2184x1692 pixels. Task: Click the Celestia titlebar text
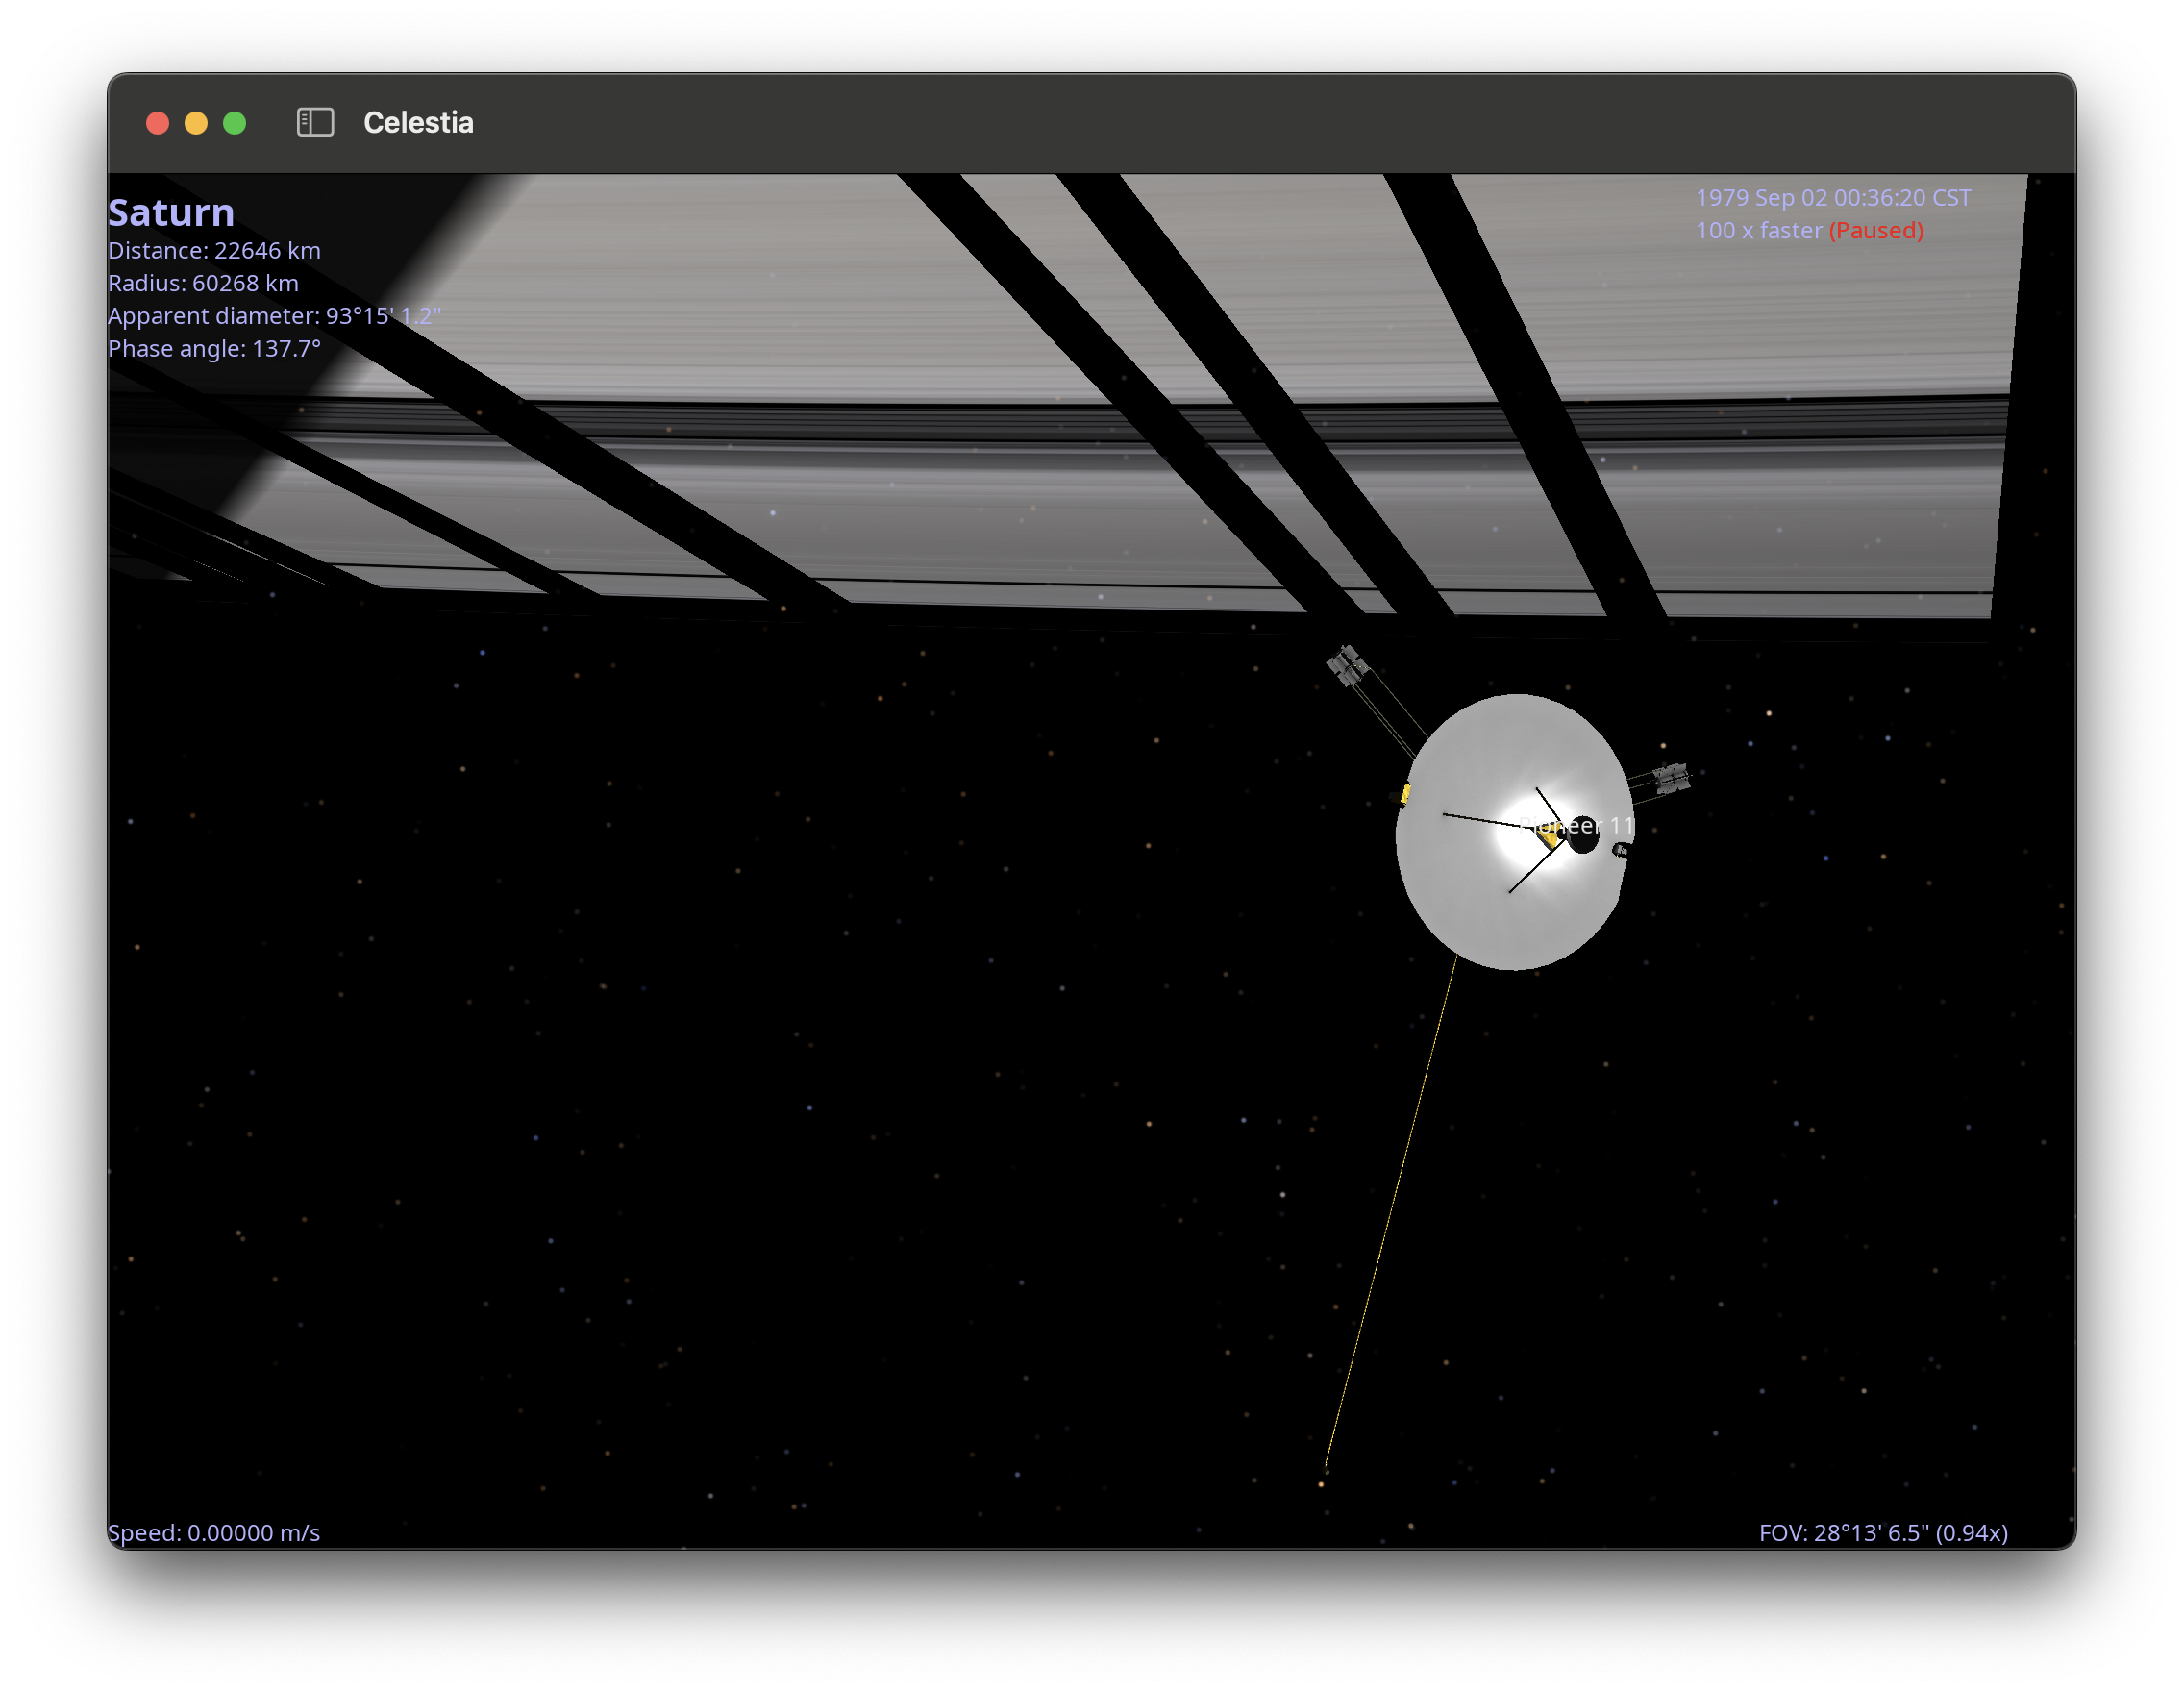click(x=417, y=122)
